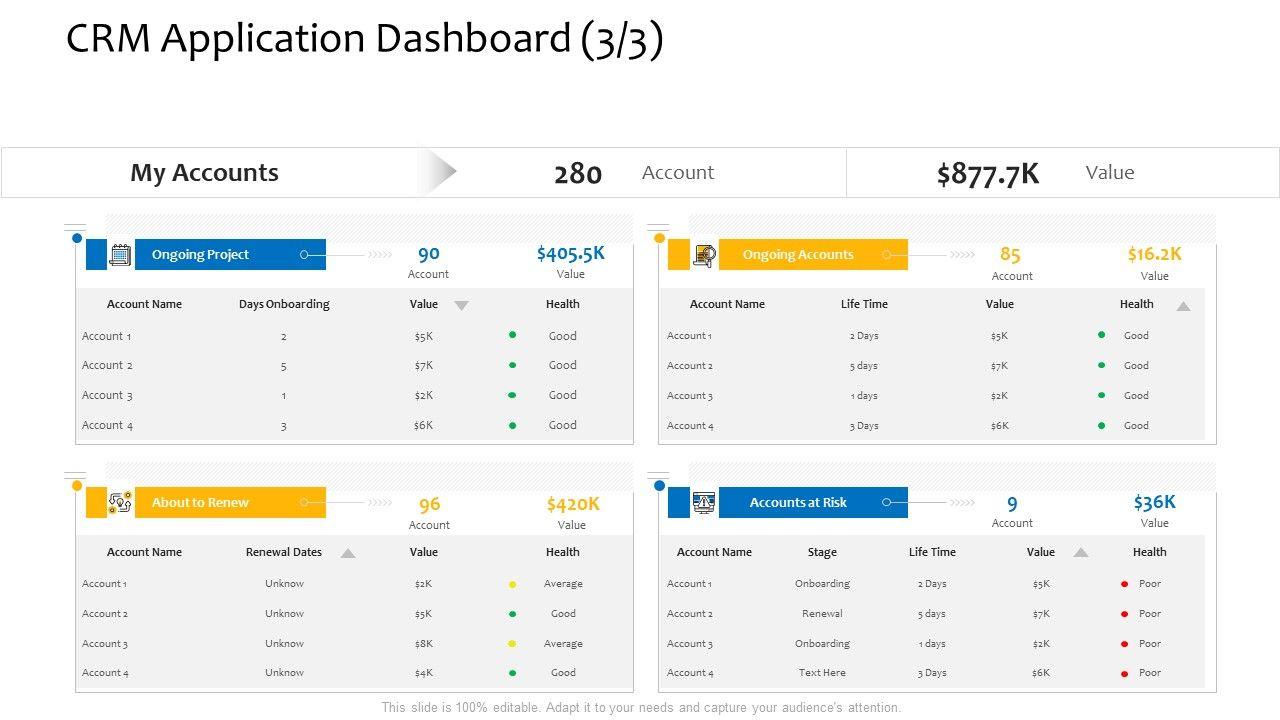Select the Ongoing Project header tab
This screenshot has height=720, width=1280.
coord(230,254)
